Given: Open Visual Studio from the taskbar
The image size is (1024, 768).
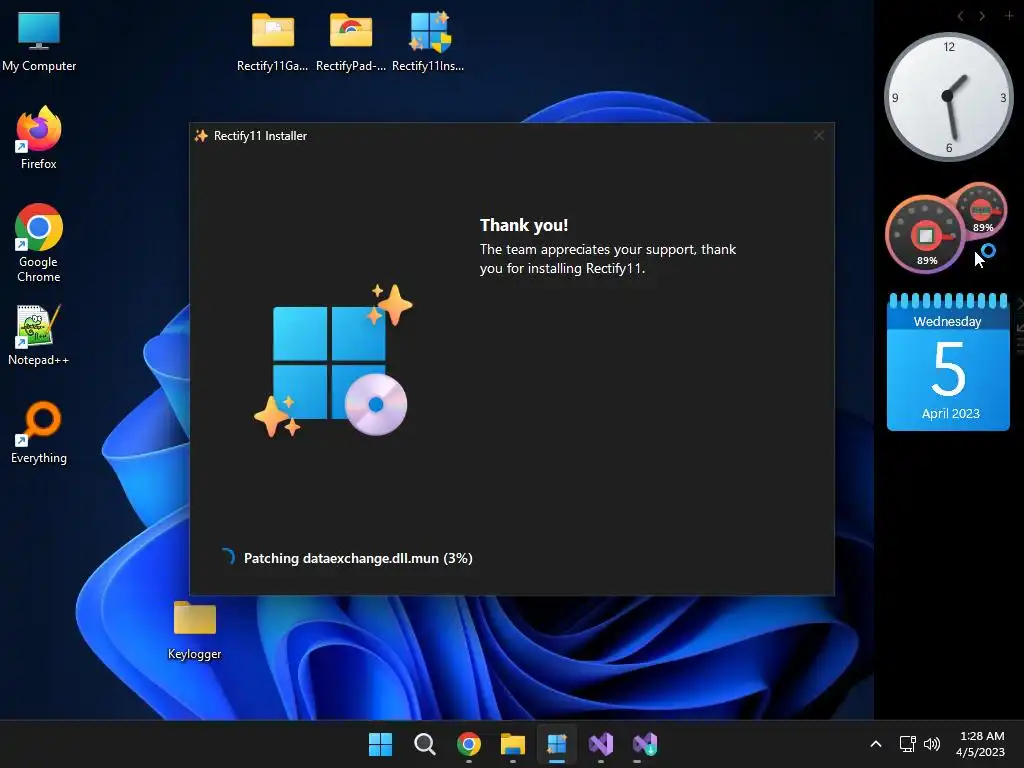Looking at the screenshot, I should tap(601, 744).
